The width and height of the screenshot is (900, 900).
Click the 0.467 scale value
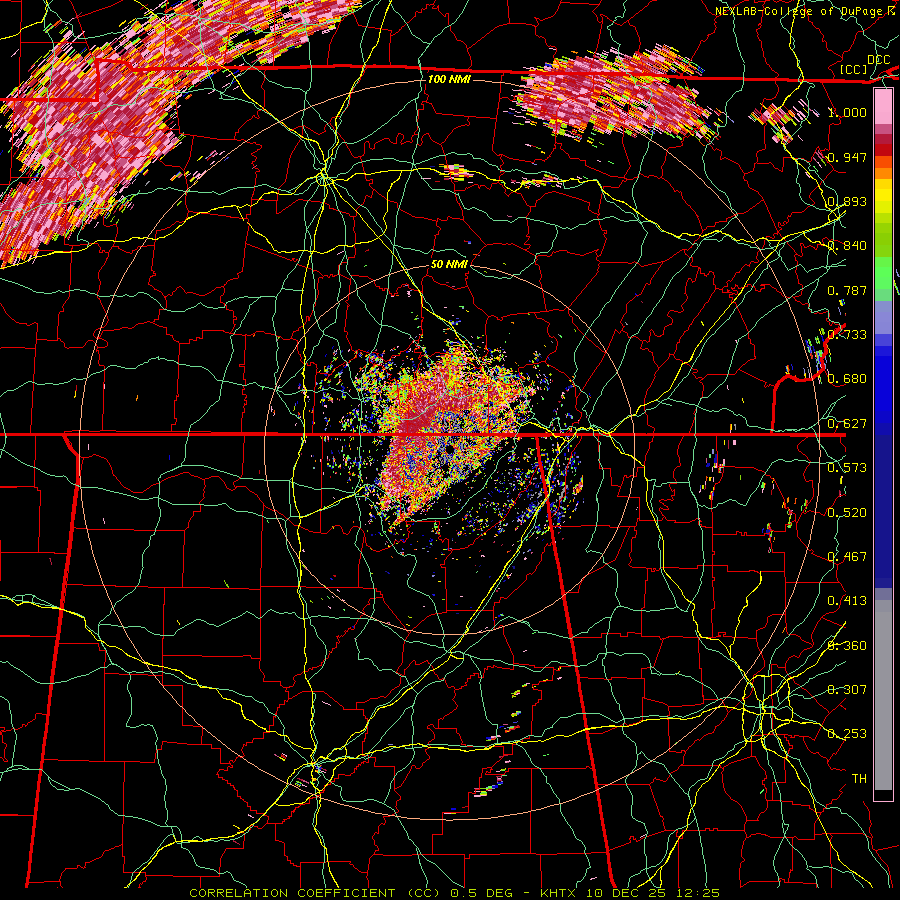[847, 557]
